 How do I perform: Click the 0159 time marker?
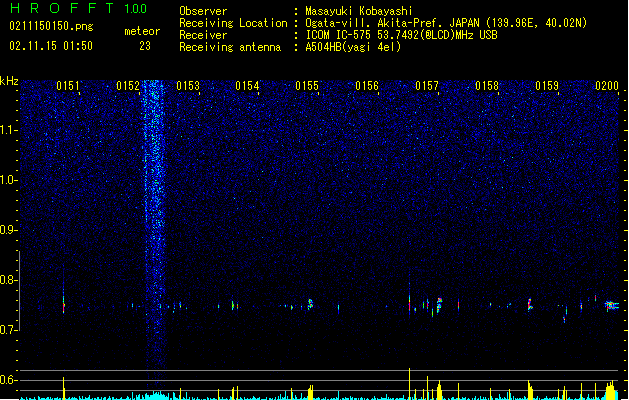click(x=547, y=86)
